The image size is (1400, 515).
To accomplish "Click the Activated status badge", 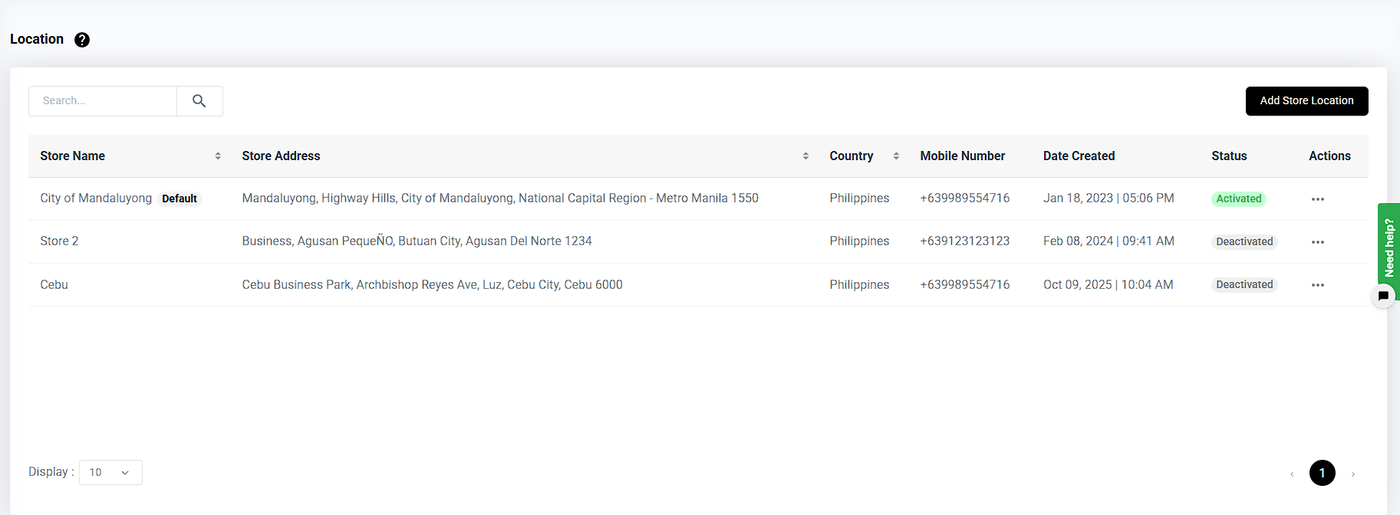I will coord(1239,199).
